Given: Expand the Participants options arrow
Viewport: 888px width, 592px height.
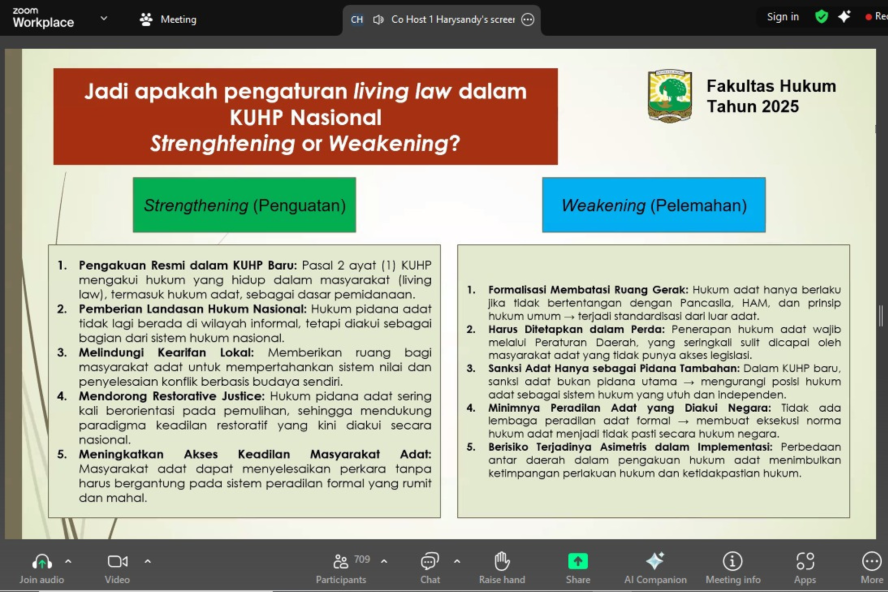Looking at the screenshot, I should click(x=384, y=561).
